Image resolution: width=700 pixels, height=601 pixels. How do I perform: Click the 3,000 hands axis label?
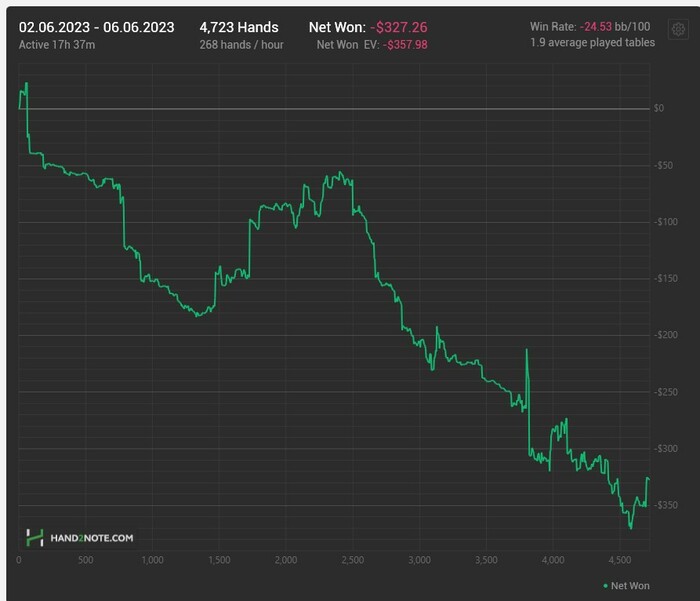coord(419,560)
